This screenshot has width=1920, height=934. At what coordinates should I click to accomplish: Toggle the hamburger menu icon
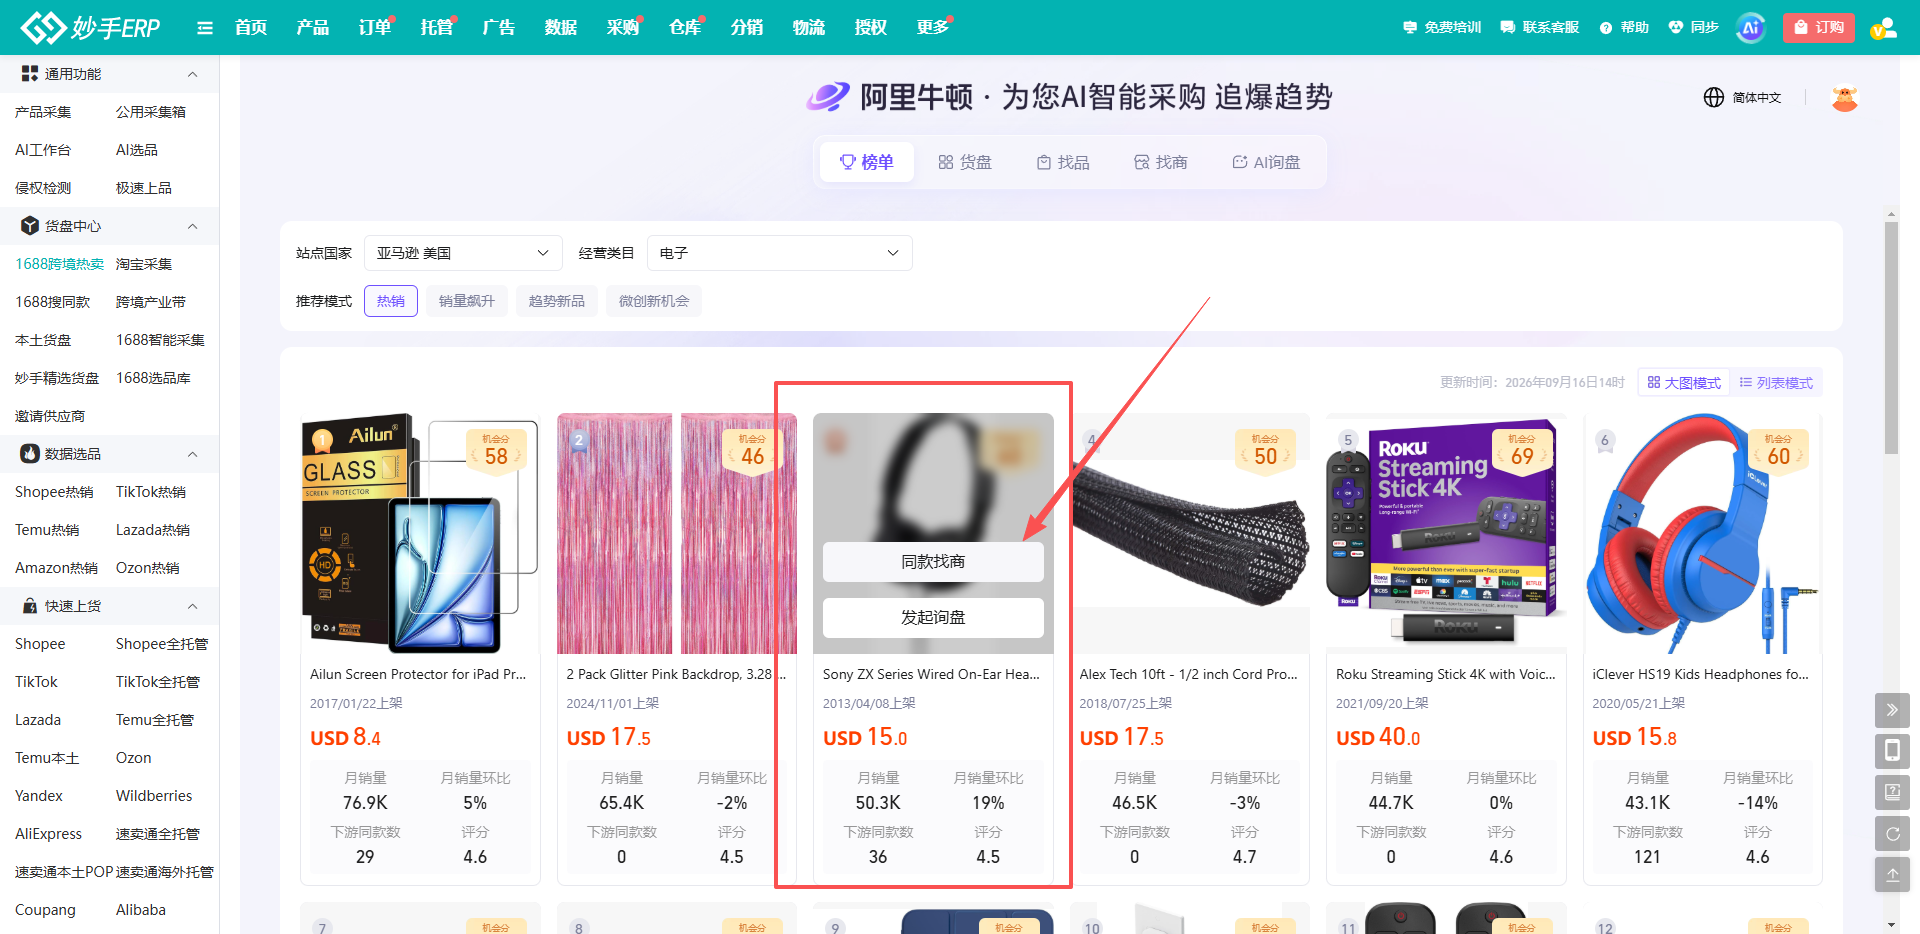point(205,28)
